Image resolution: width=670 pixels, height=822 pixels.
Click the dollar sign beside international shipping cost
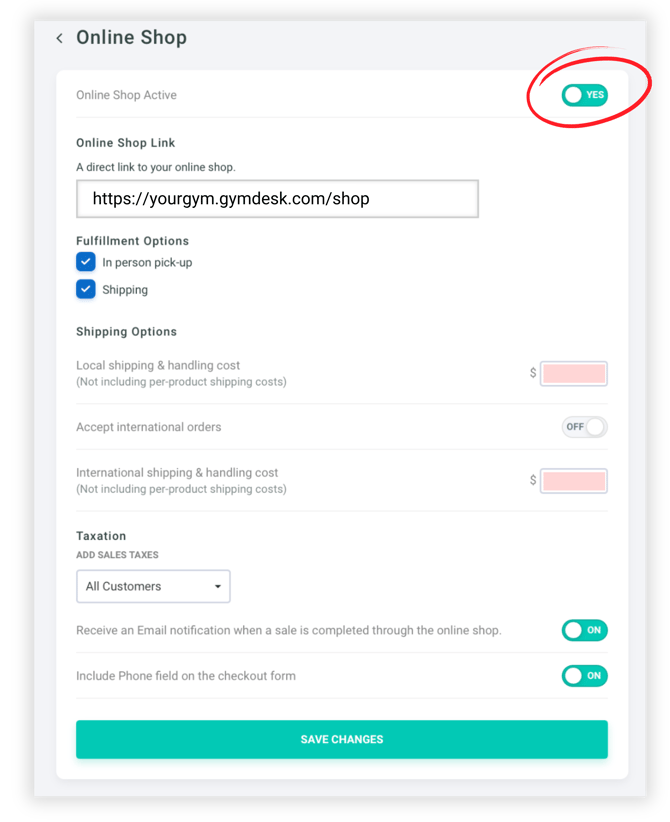pos(533,481)
